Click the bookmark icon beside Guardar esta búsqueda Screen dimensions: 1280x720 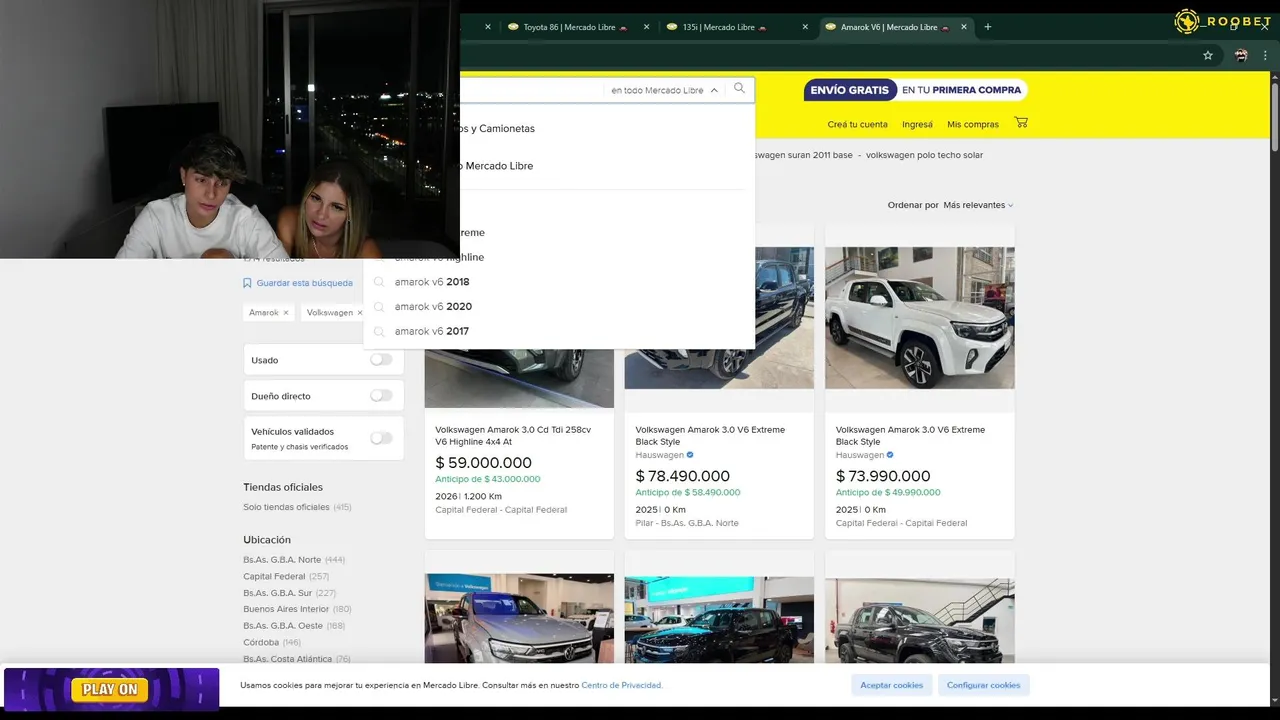[x=247, y=283]
